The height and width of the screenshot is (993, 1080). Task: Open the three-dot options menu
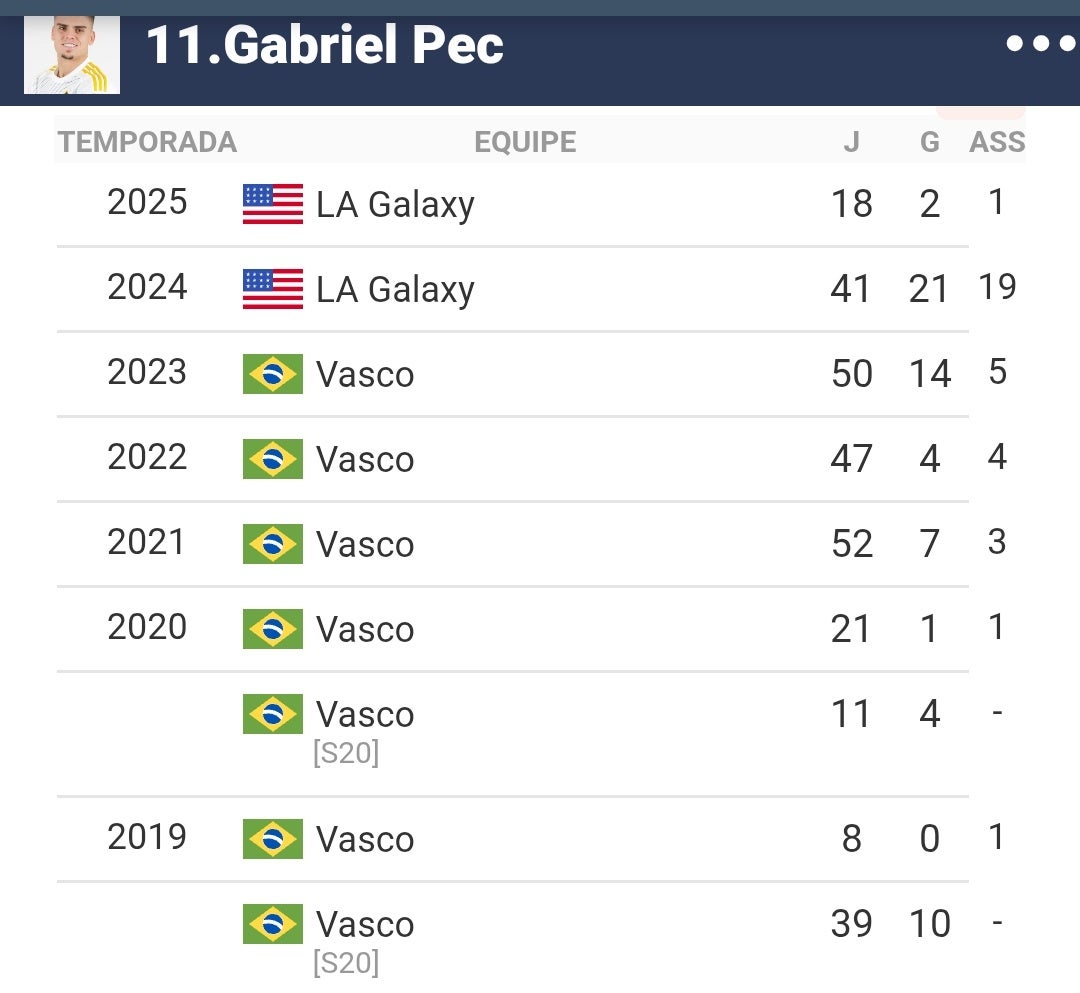click(1040, 43)
